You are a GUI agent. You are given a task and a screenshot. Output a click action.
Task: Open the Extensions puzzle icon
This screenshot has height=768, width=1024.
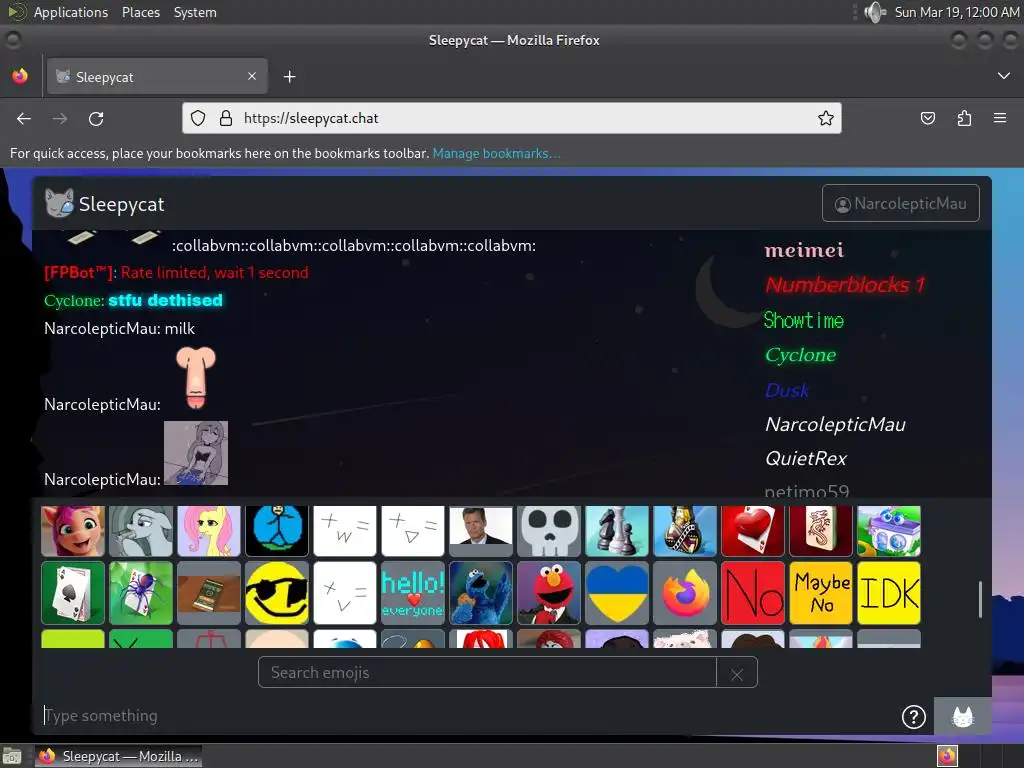coord(964,118)
